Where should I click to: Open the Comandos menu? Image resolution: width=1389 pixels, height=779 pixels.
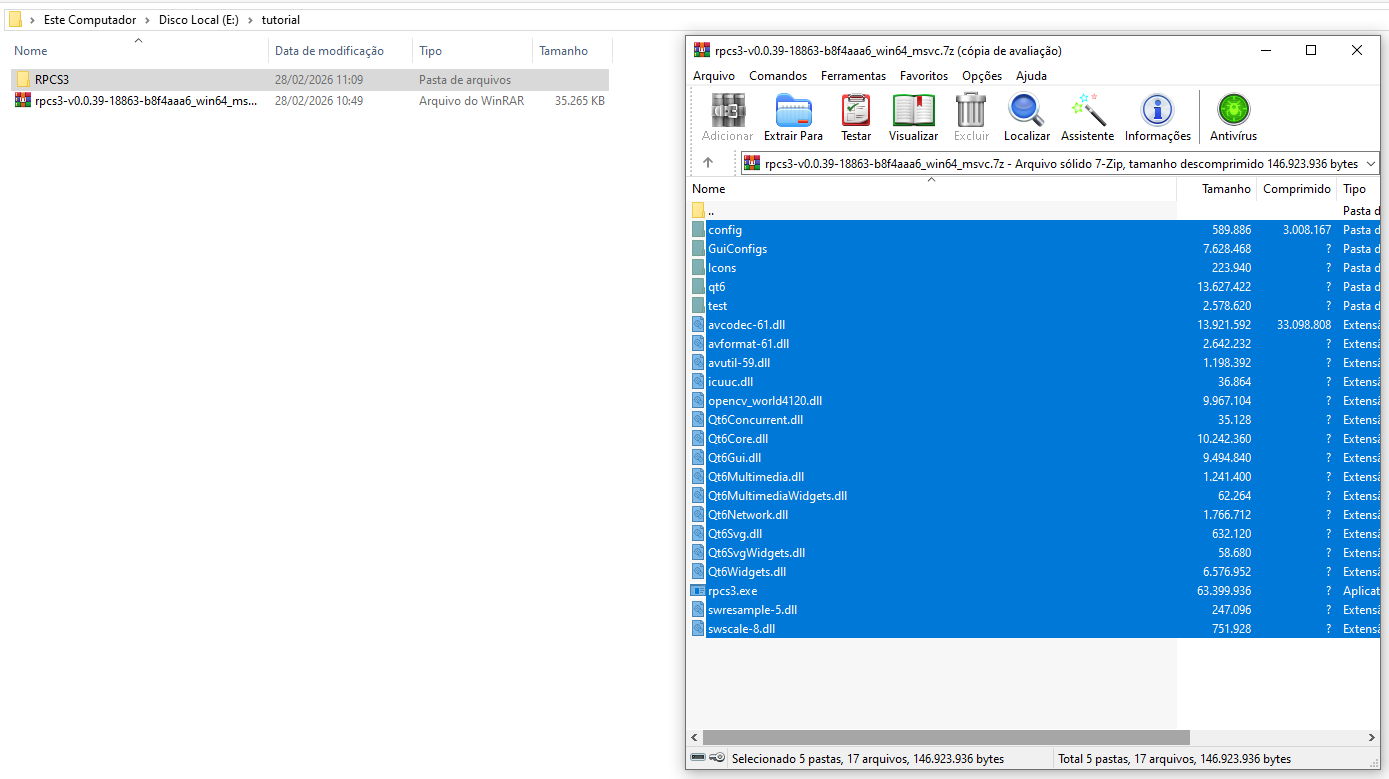pos(778,76)
